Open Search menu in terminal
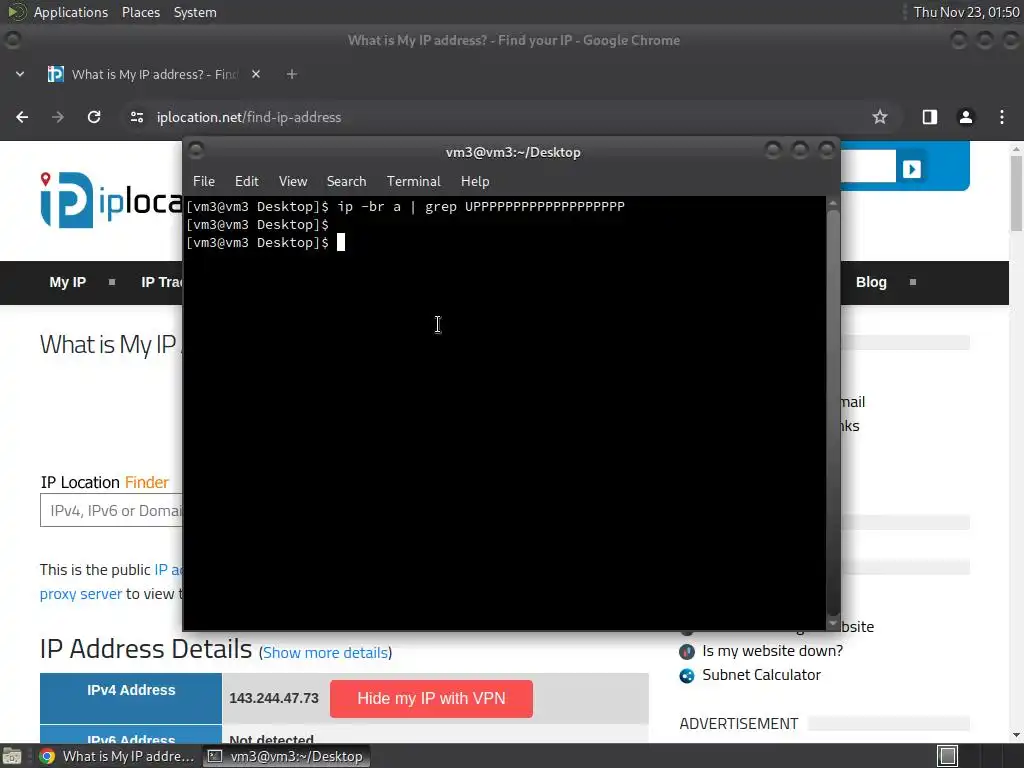 point(346,182)
